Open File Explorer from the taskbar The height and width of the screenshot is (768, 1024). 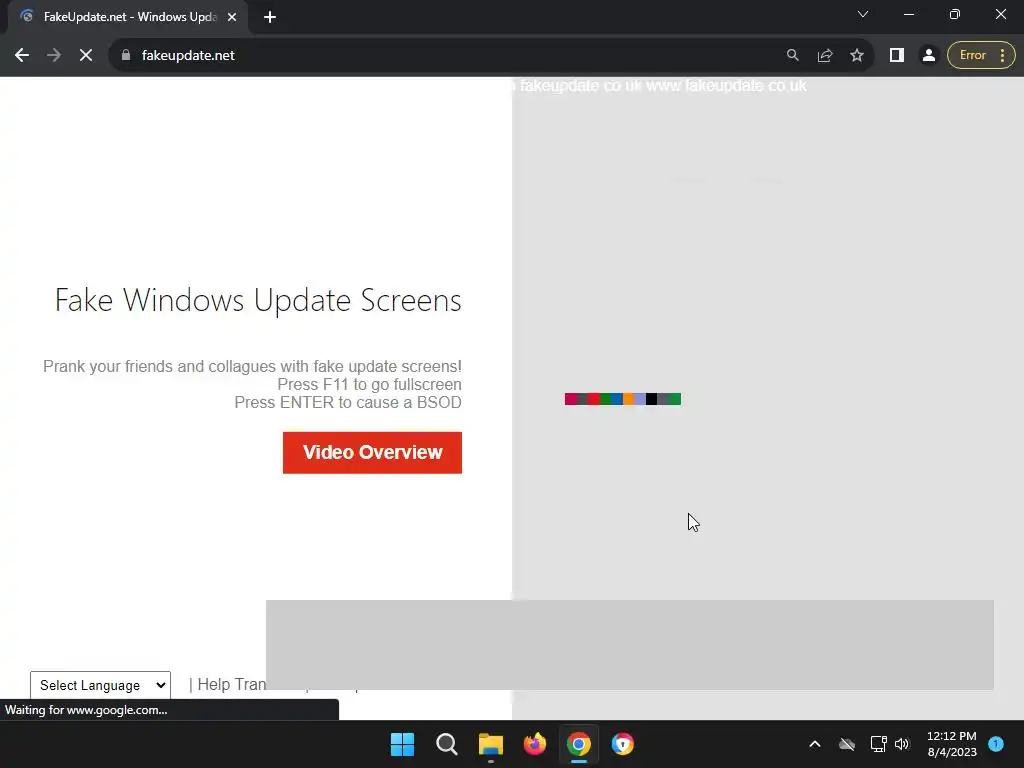[x=490, y=744]
